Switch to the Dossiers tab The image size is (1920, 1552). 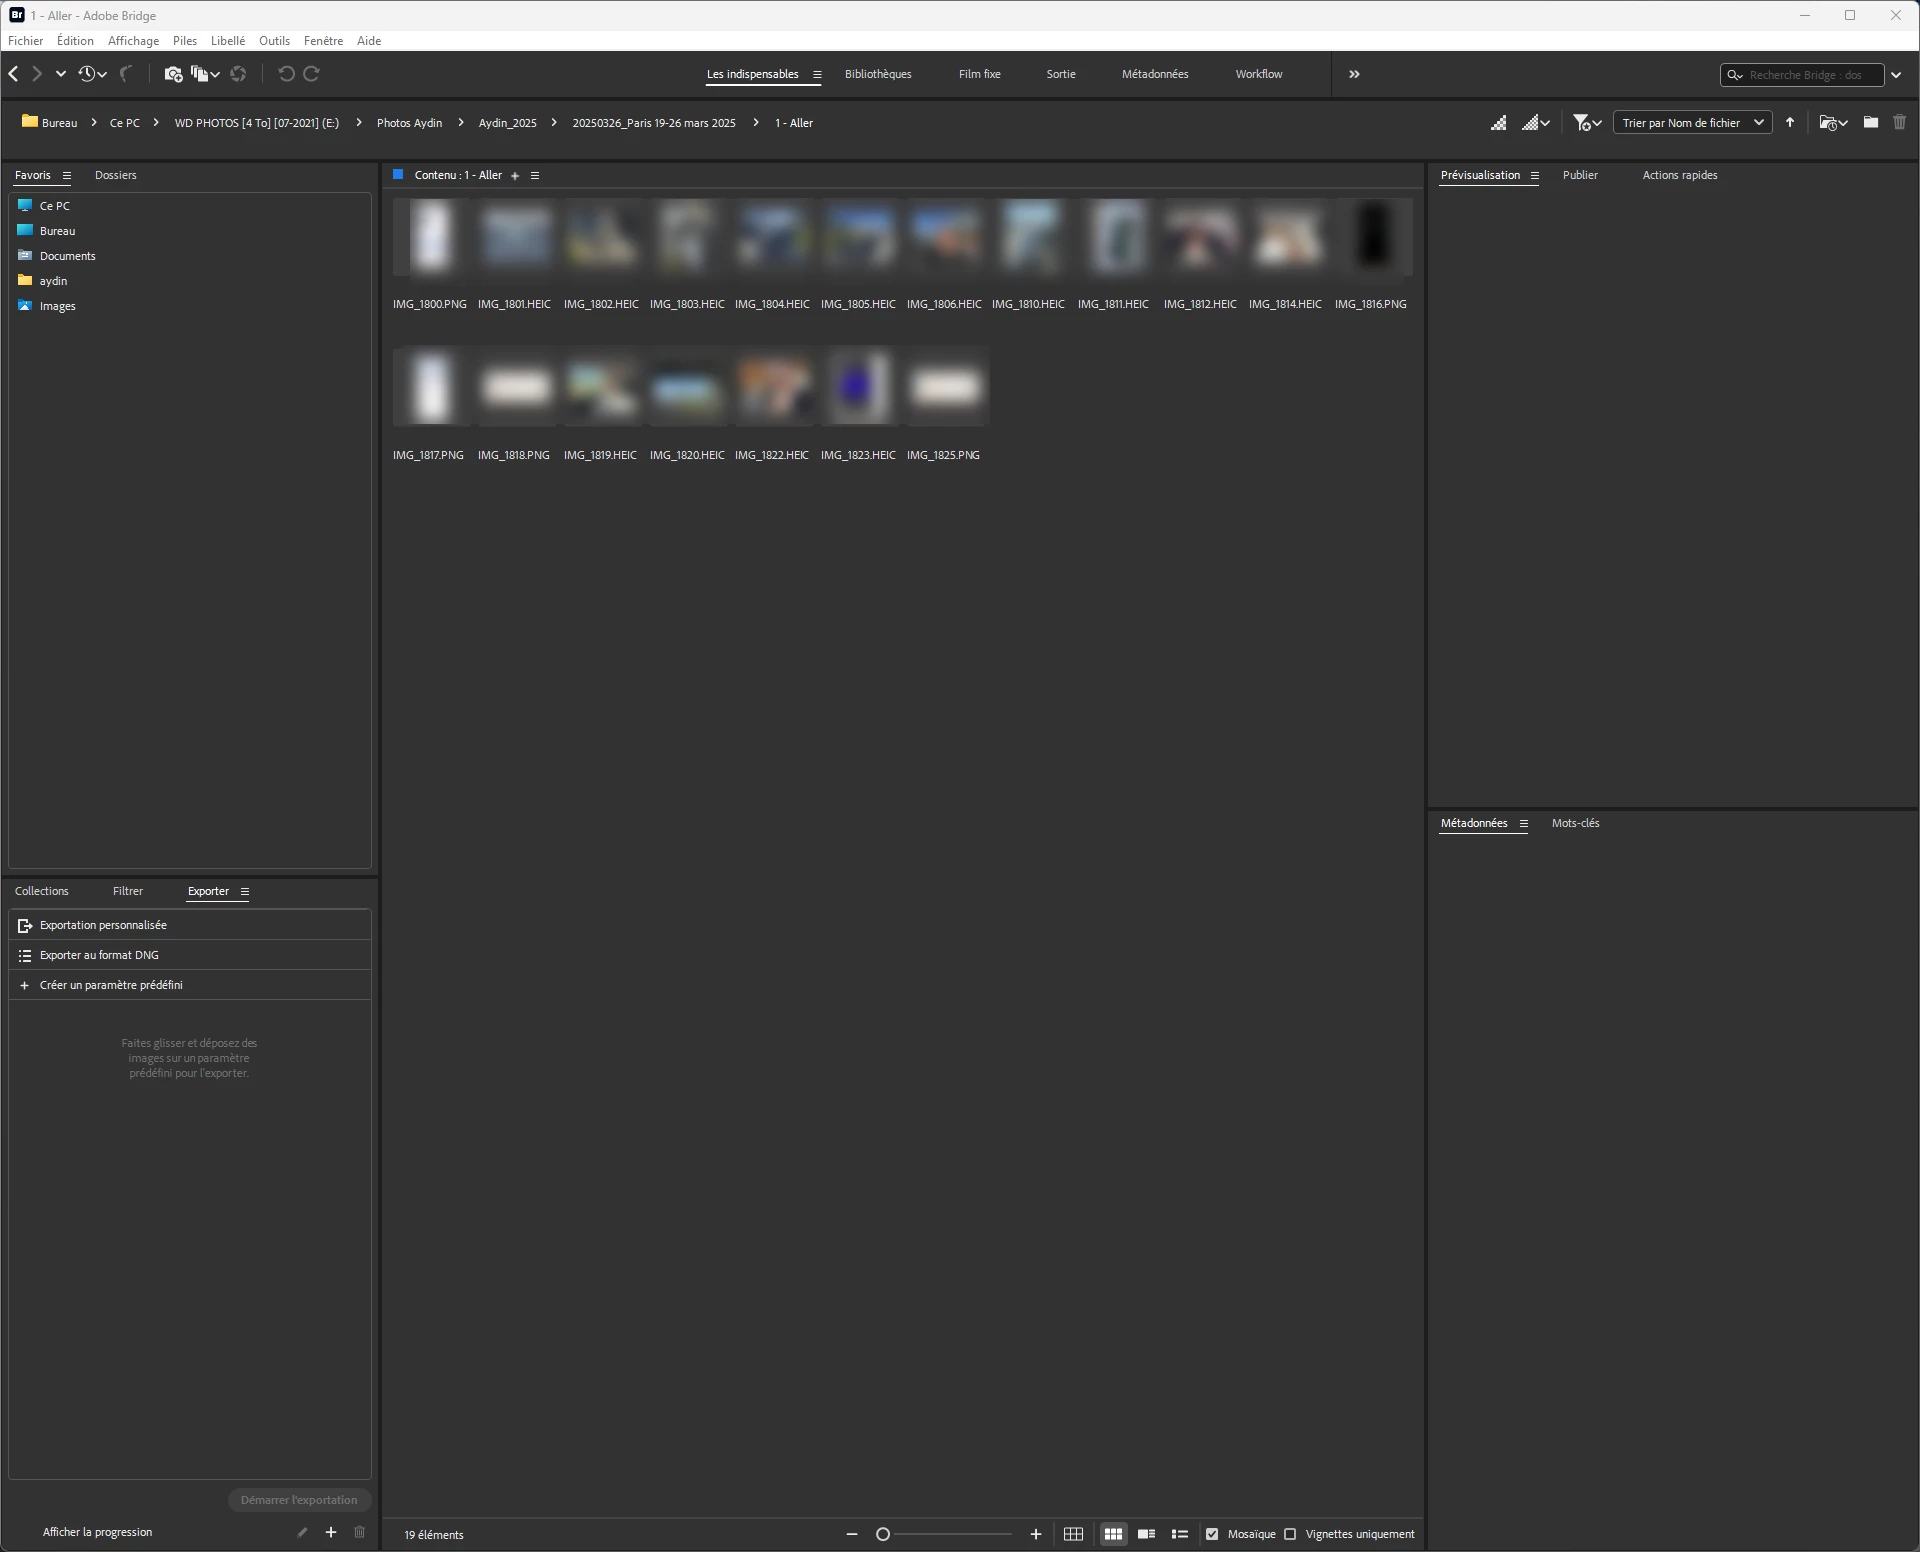coord(115,175)
